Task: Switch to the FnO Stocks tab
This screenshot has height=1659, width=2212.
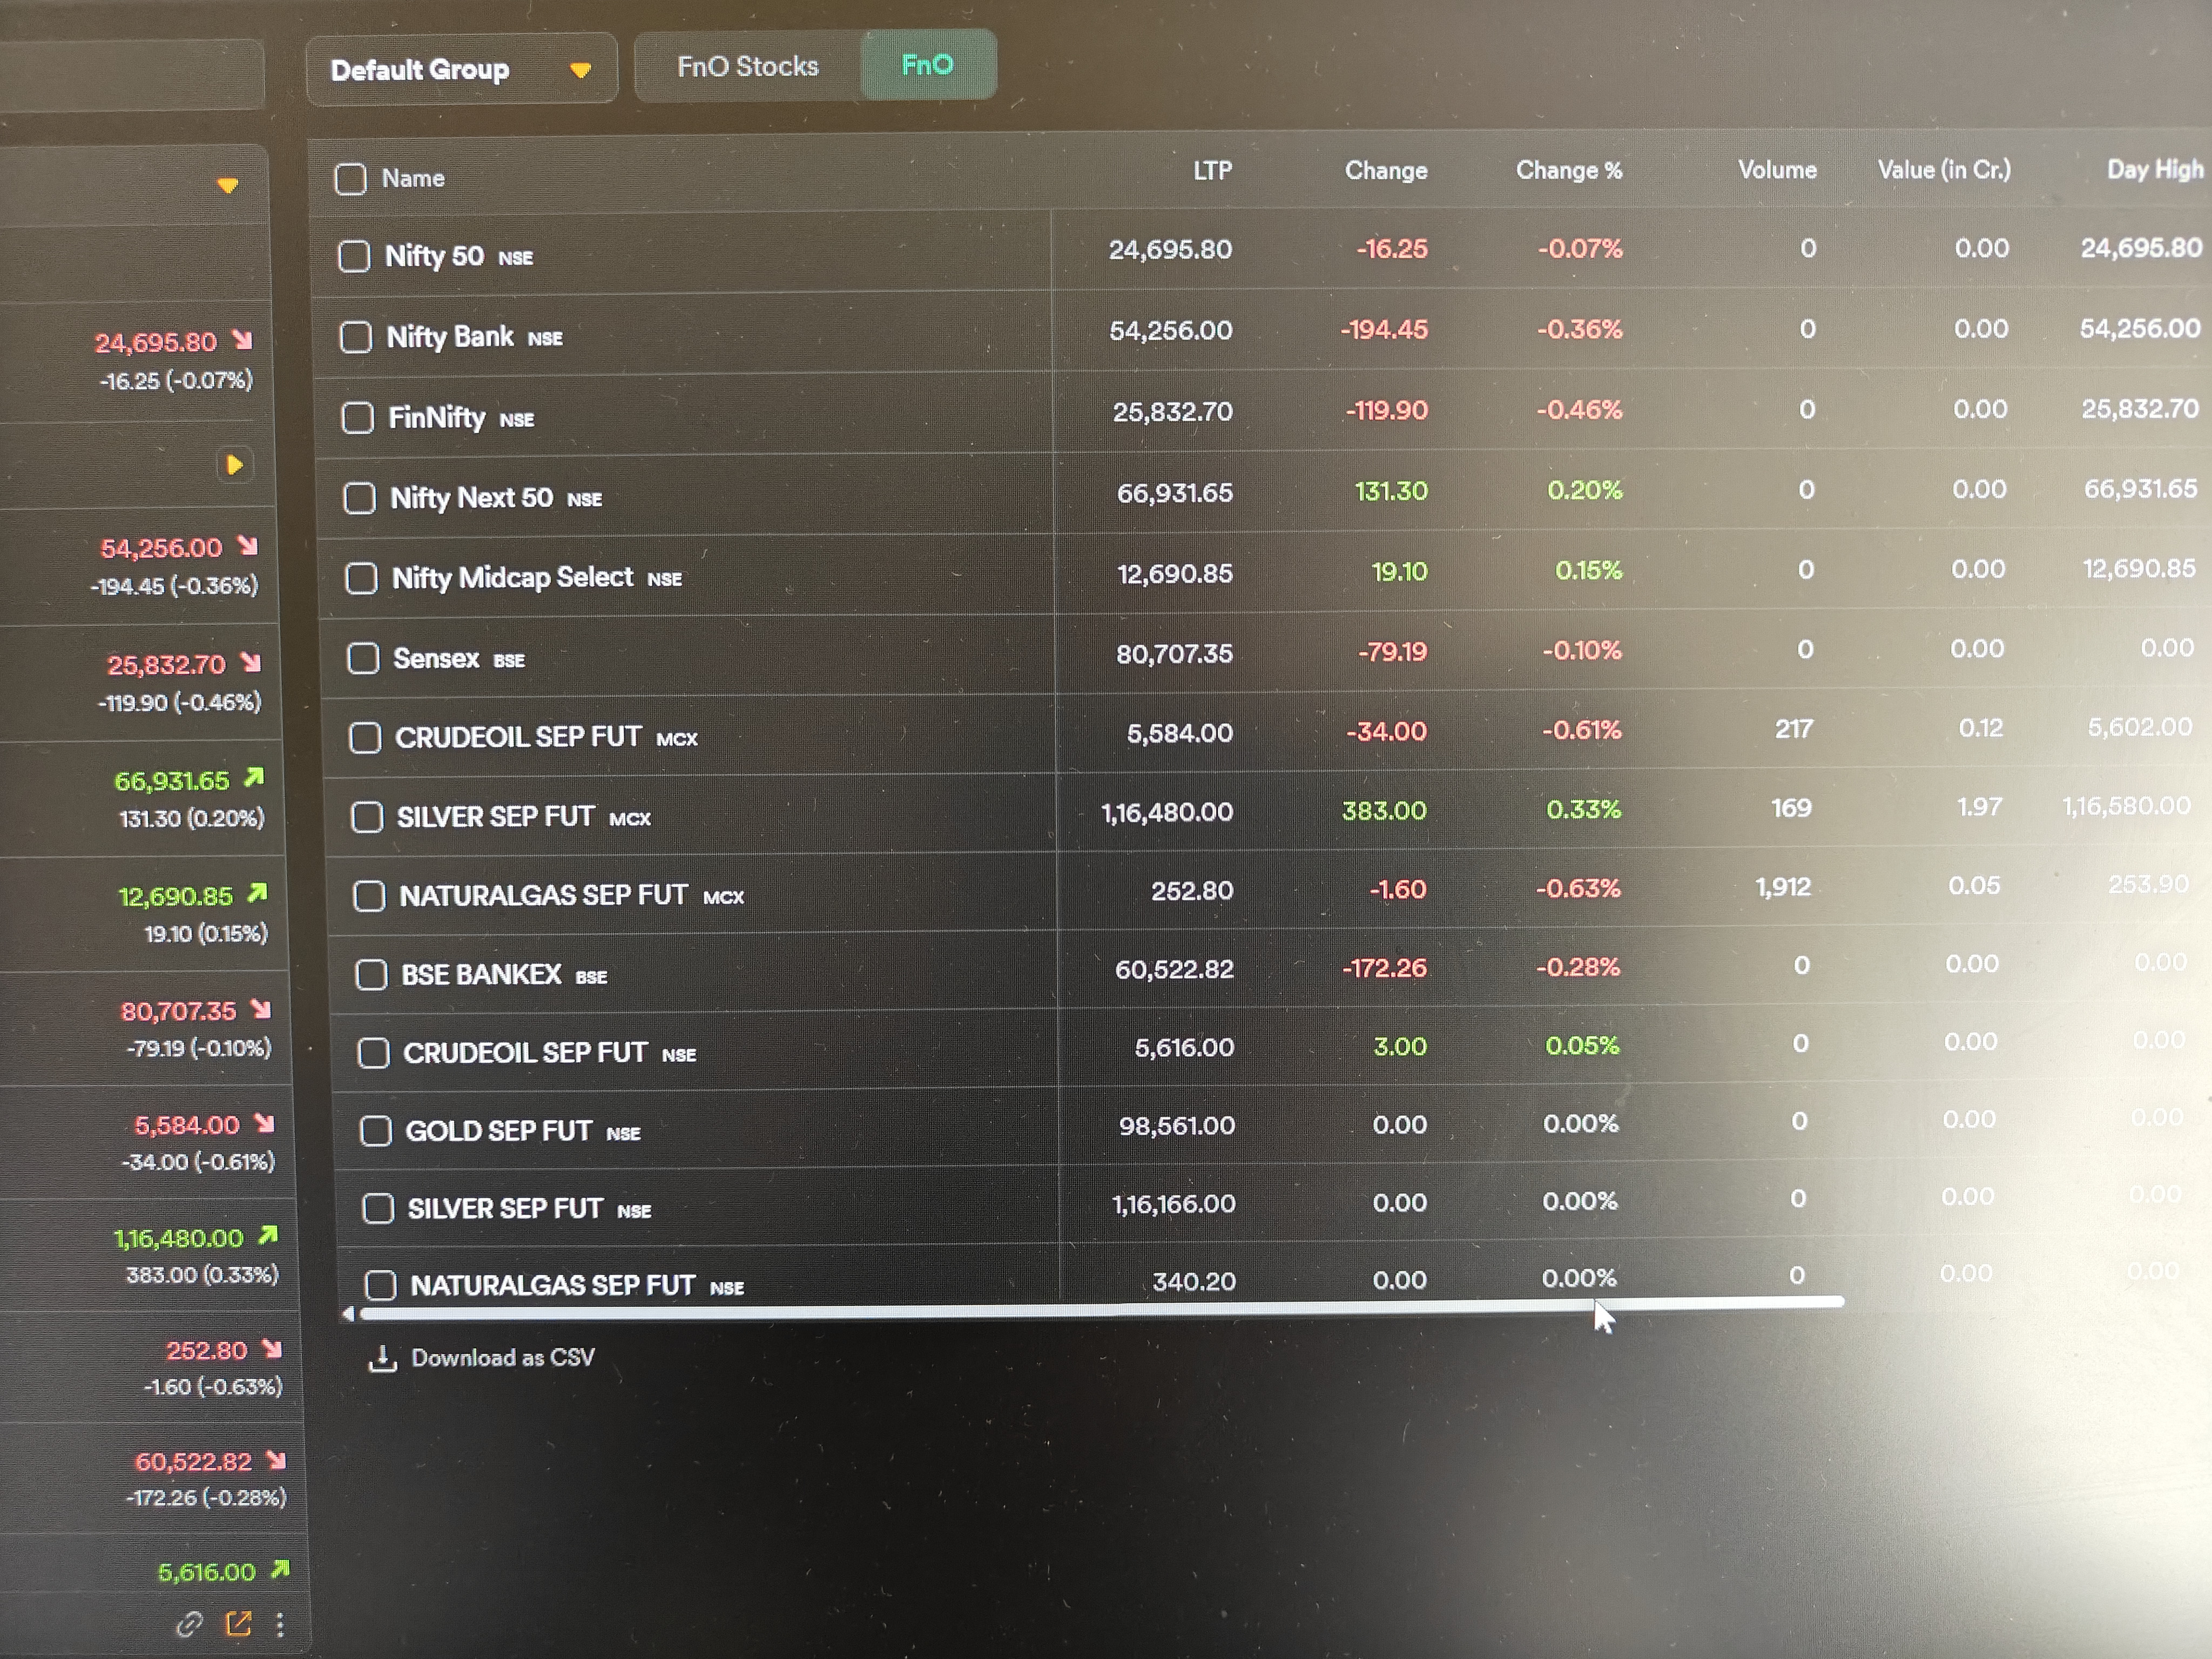Action: pos(747,67)
